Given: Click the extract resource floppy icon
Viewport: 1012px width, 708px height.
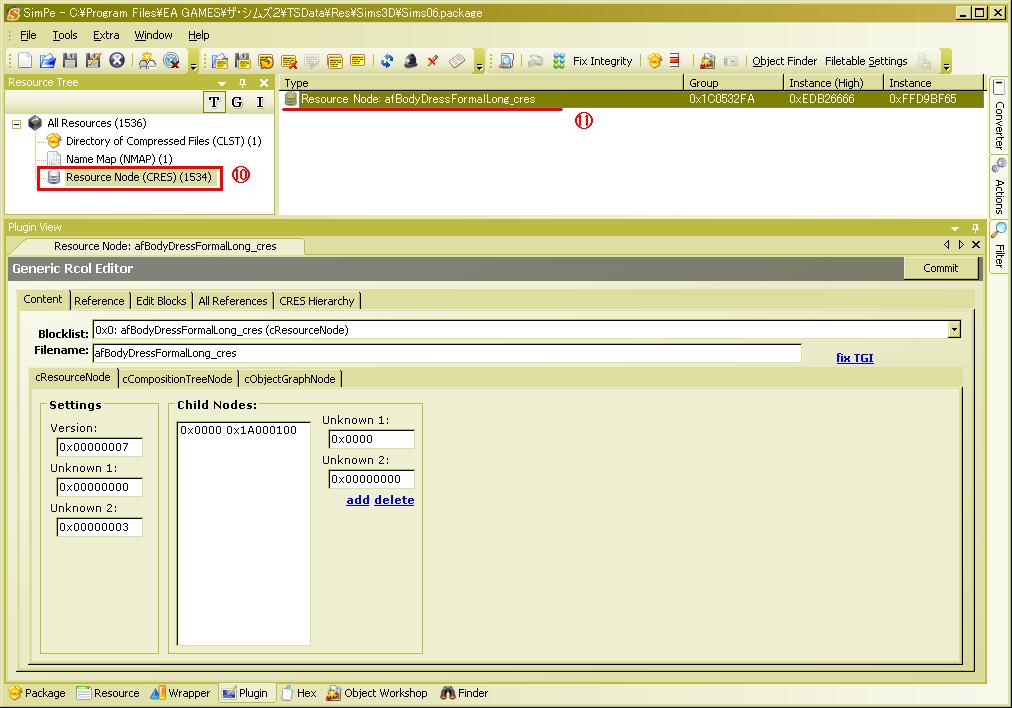Looking at the screenshot, I should coord(243,61).
